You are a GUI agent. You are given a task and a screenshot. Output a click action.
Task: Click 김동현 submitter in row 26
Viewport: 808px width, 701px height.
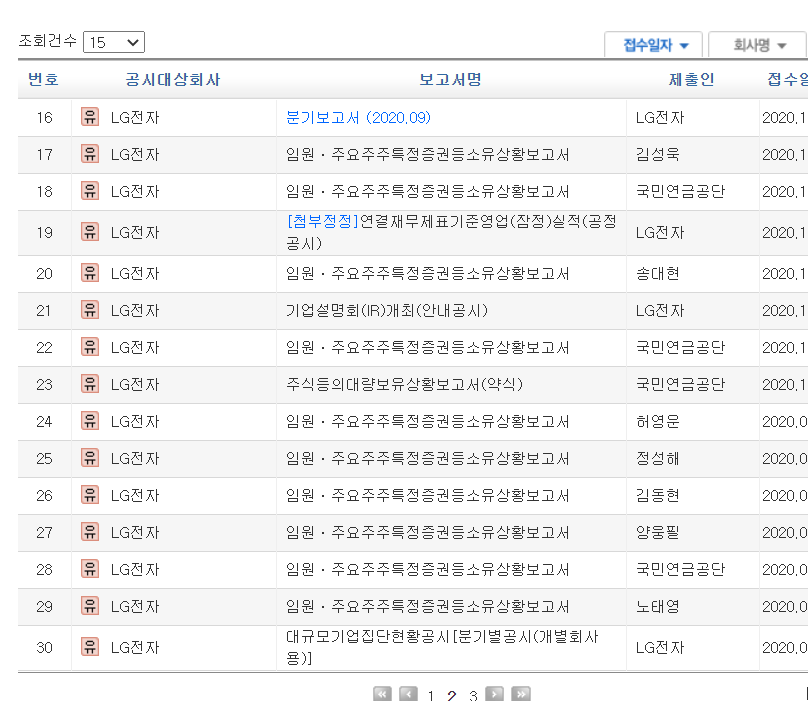click(x=658, y=496)
